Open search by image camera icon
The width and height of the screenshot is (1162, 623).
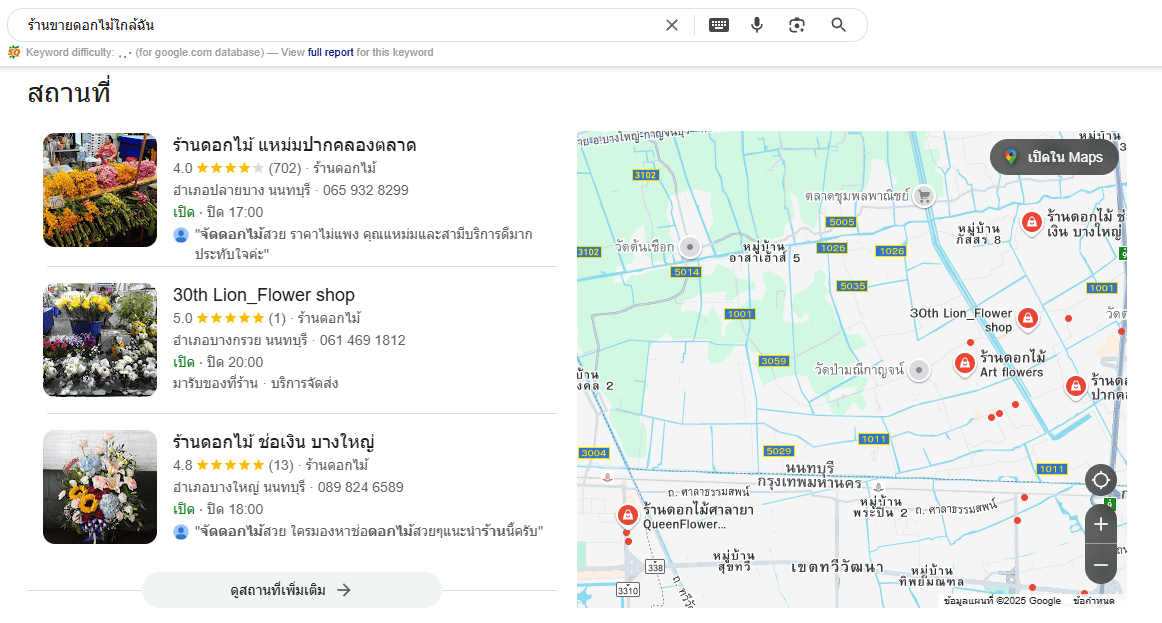click(797, 25)
